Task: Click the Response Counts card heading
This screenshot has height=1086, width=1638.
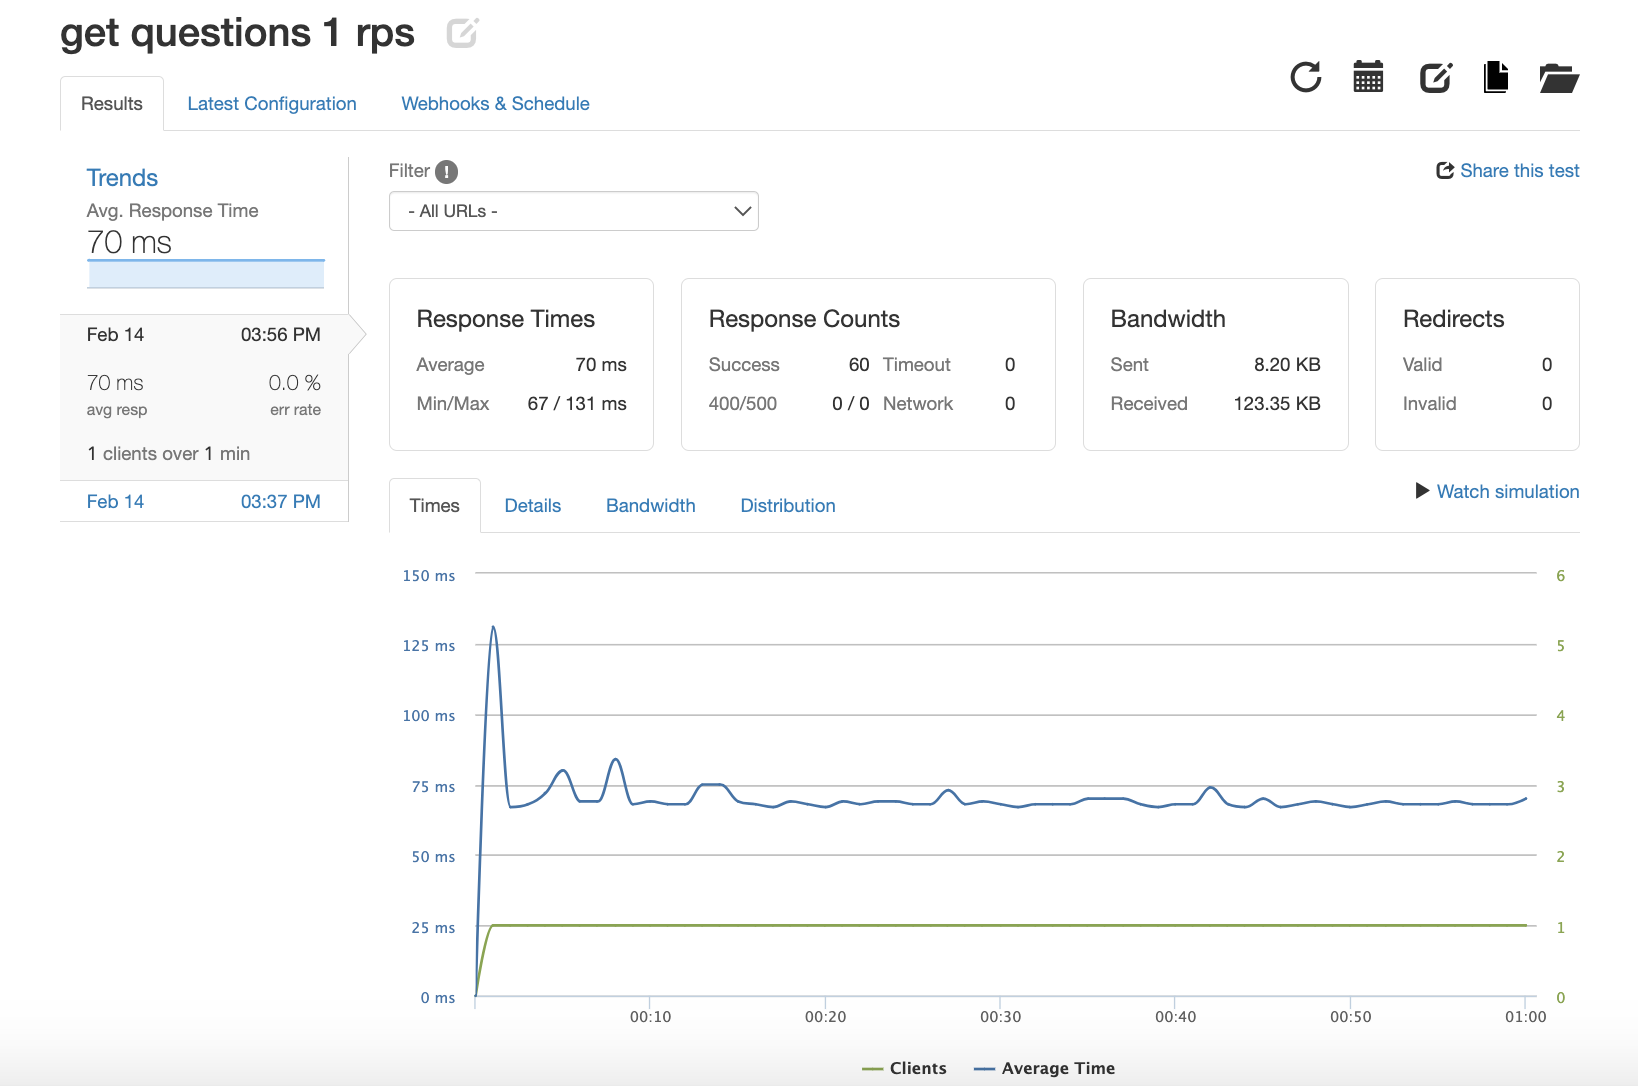Action: pos(804,319)
